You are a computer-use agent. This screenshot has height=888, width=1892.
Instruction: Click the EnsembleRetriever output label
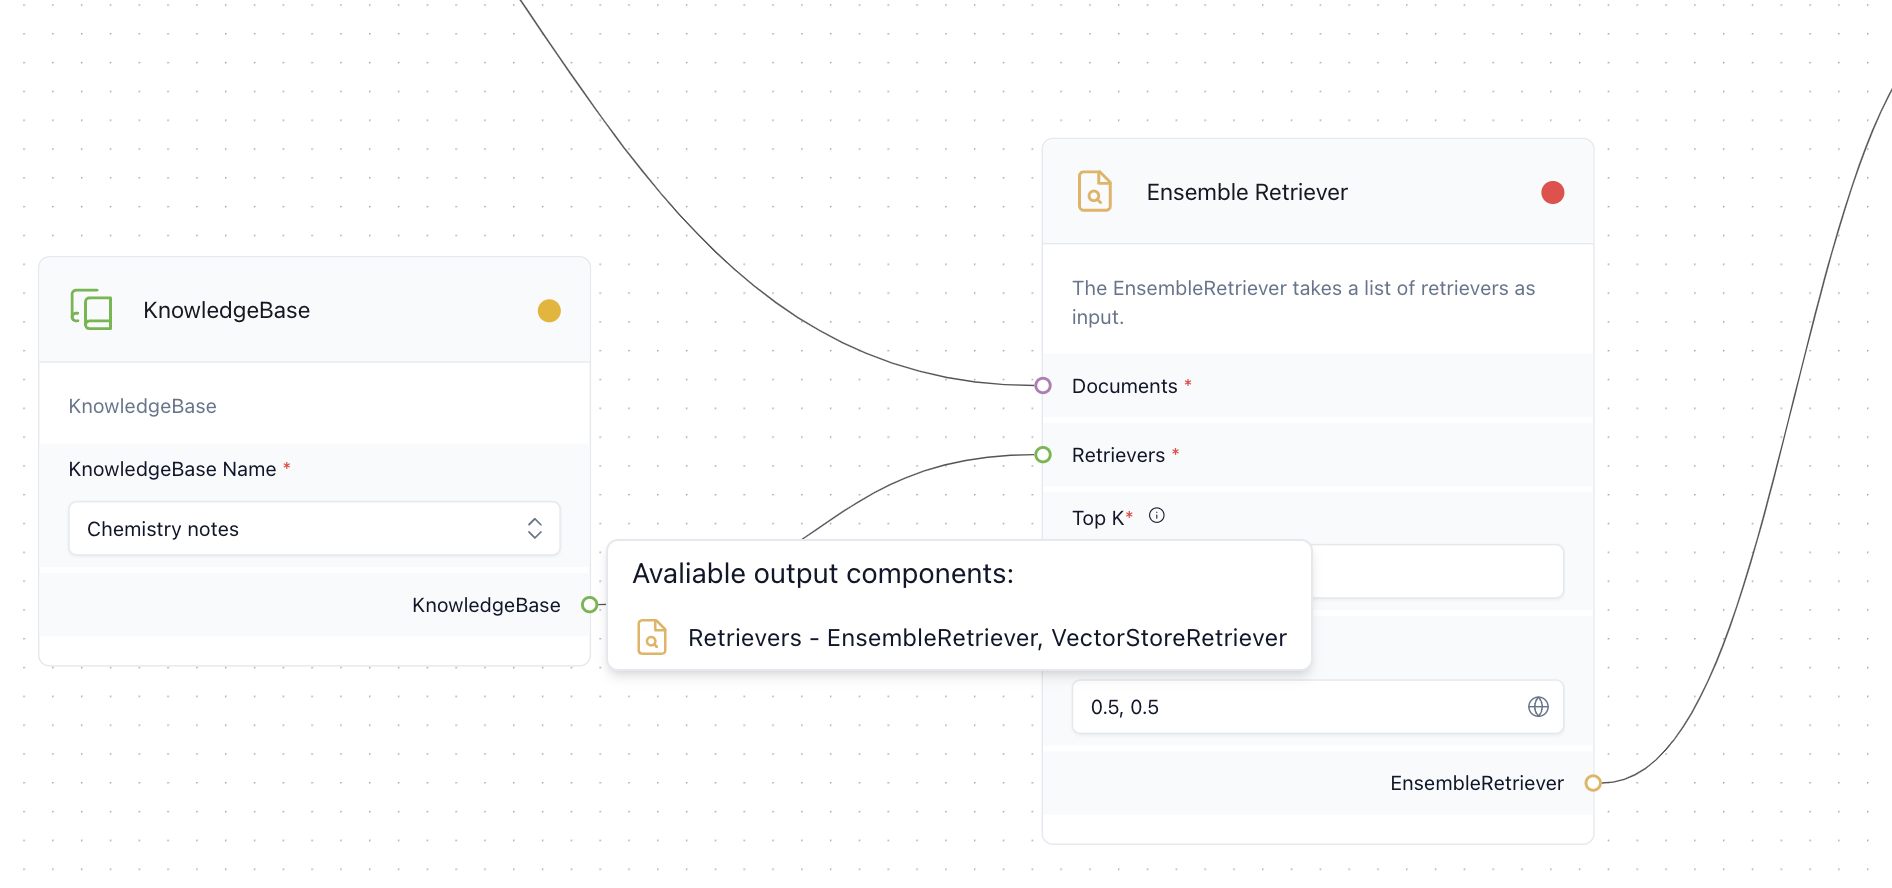pyautogui.click(x=1476, y=784)
